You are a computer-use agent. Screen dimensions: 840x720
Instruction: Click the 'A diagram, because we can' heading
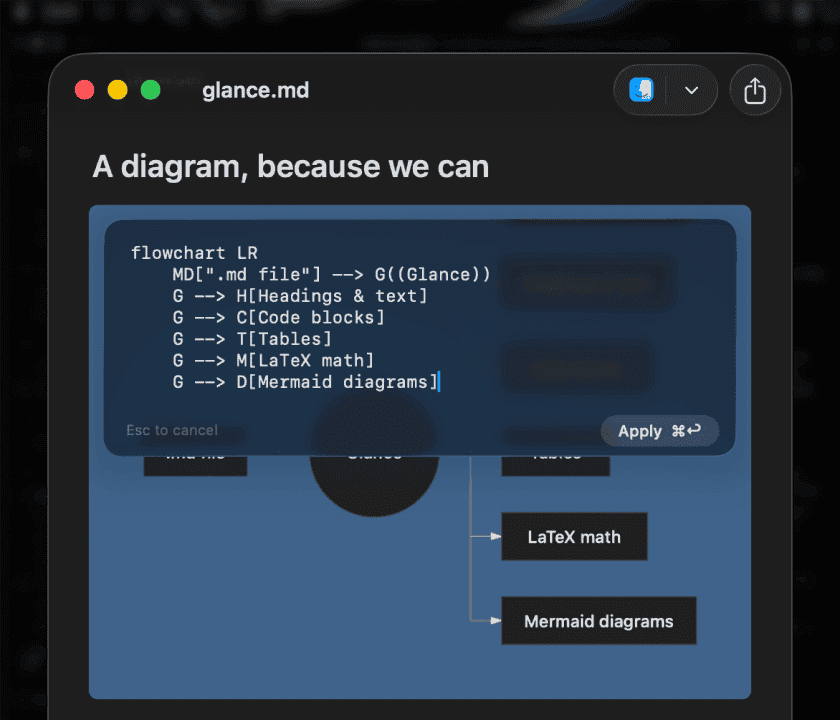coord(291,167)
